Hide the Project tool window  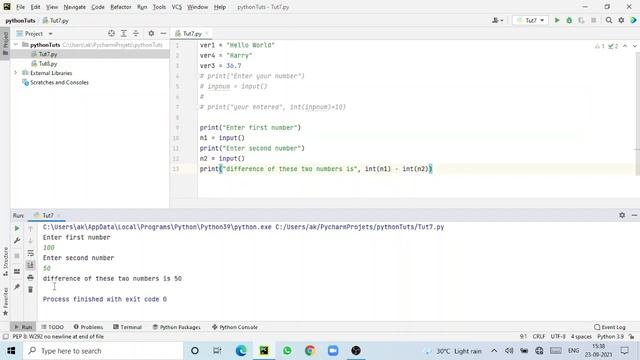click(163, 33)
